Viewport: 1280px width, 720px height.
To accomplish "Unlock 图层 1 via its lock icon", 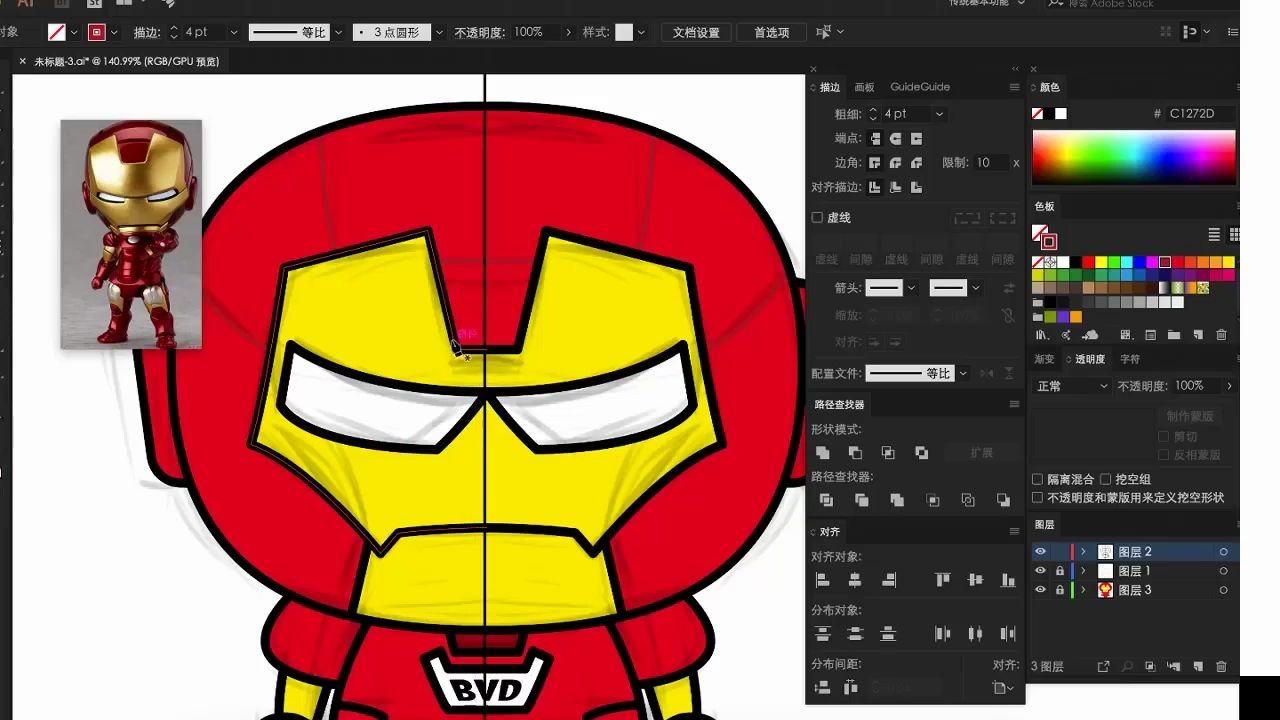I will [1060, 571].
